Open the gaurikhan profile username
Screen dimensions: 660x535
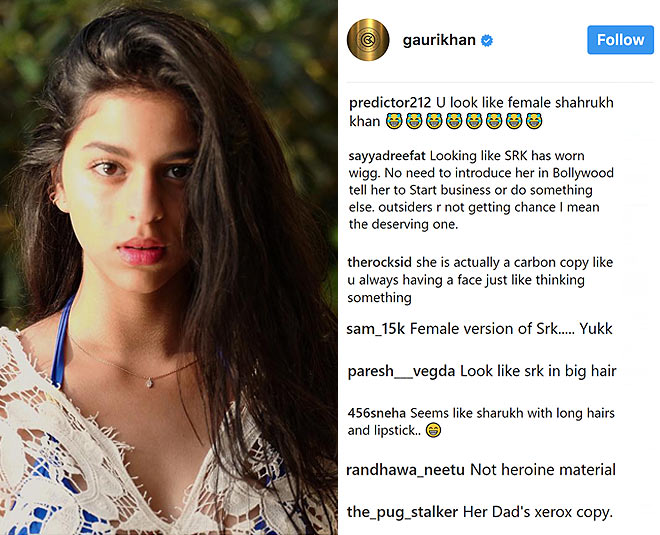pyautogui.click(x=439, y=40)
